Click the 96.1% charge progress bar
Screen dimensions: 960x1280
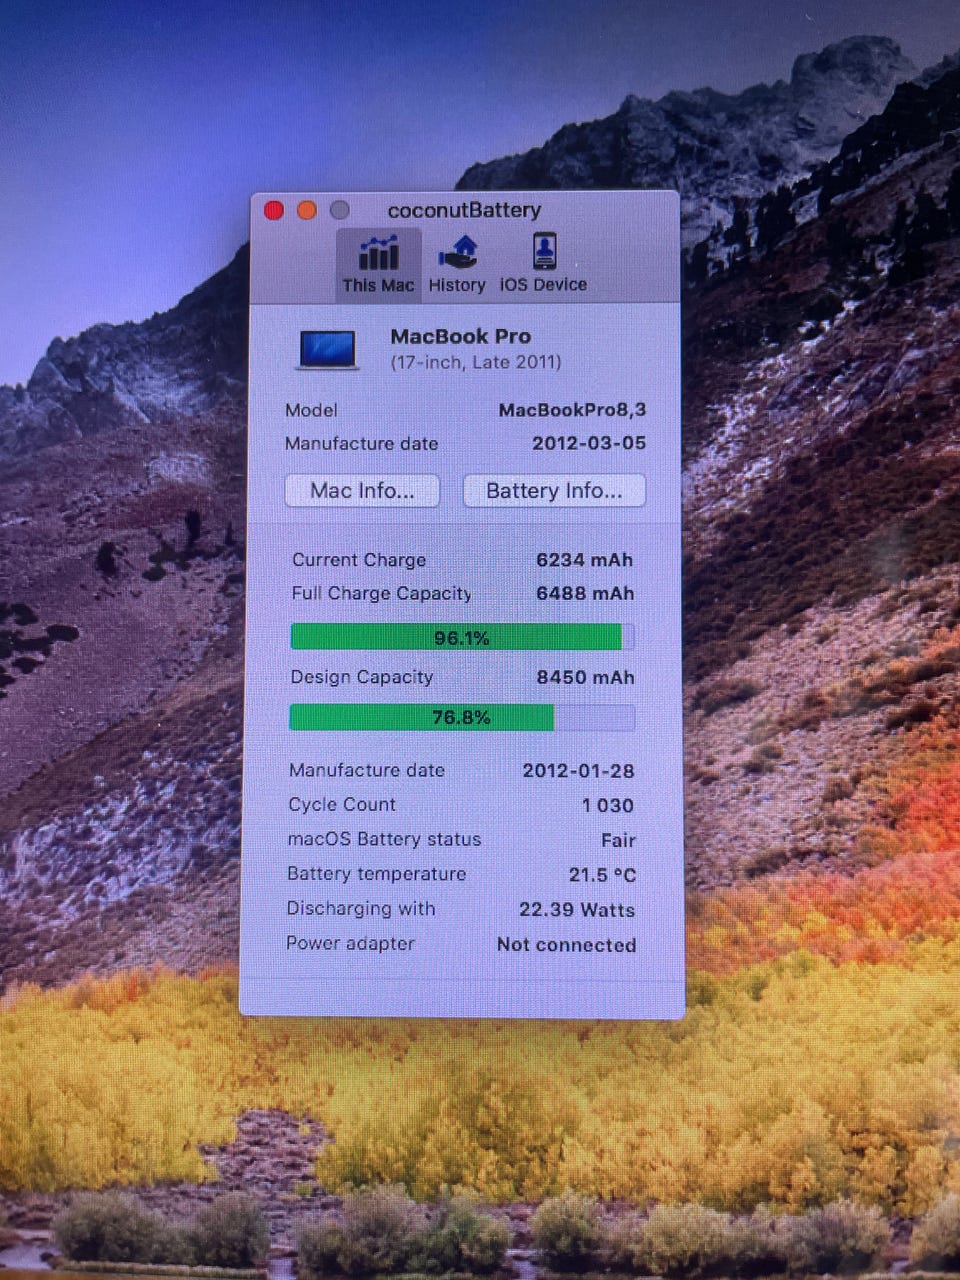[x=462, y=637]
